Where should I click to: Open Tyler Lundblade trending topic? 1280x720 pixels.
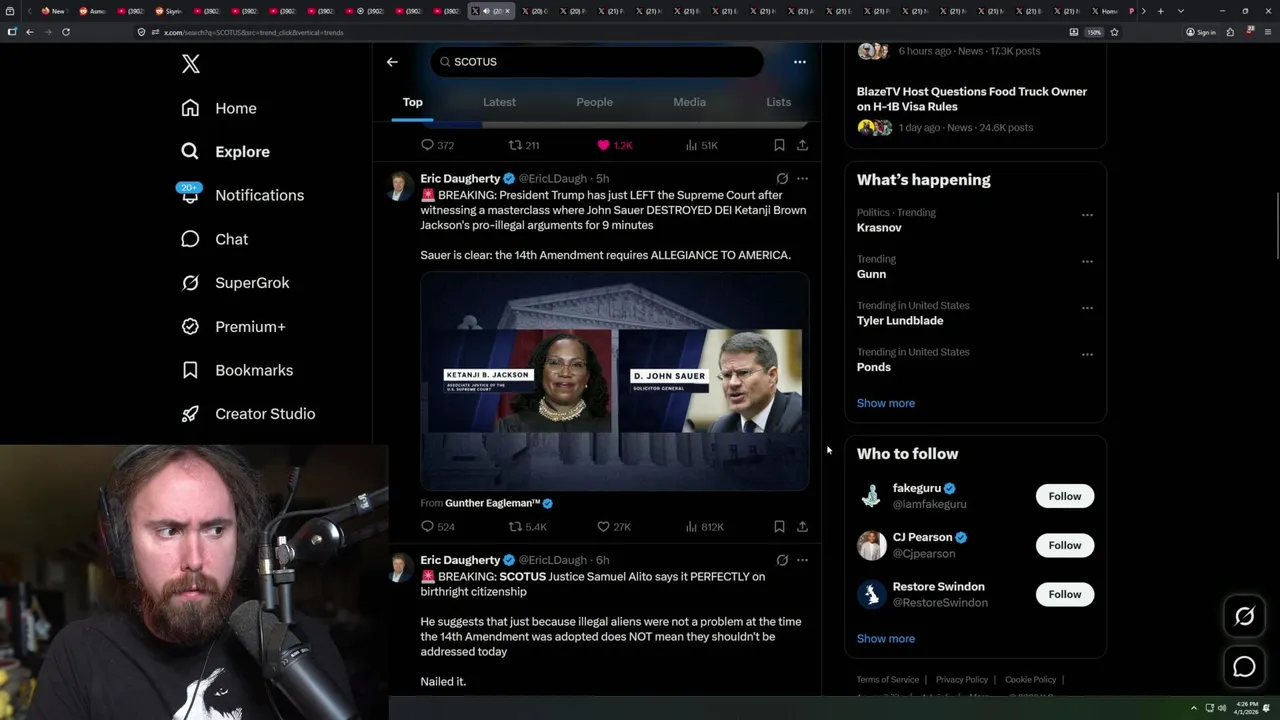coord(900,321)
